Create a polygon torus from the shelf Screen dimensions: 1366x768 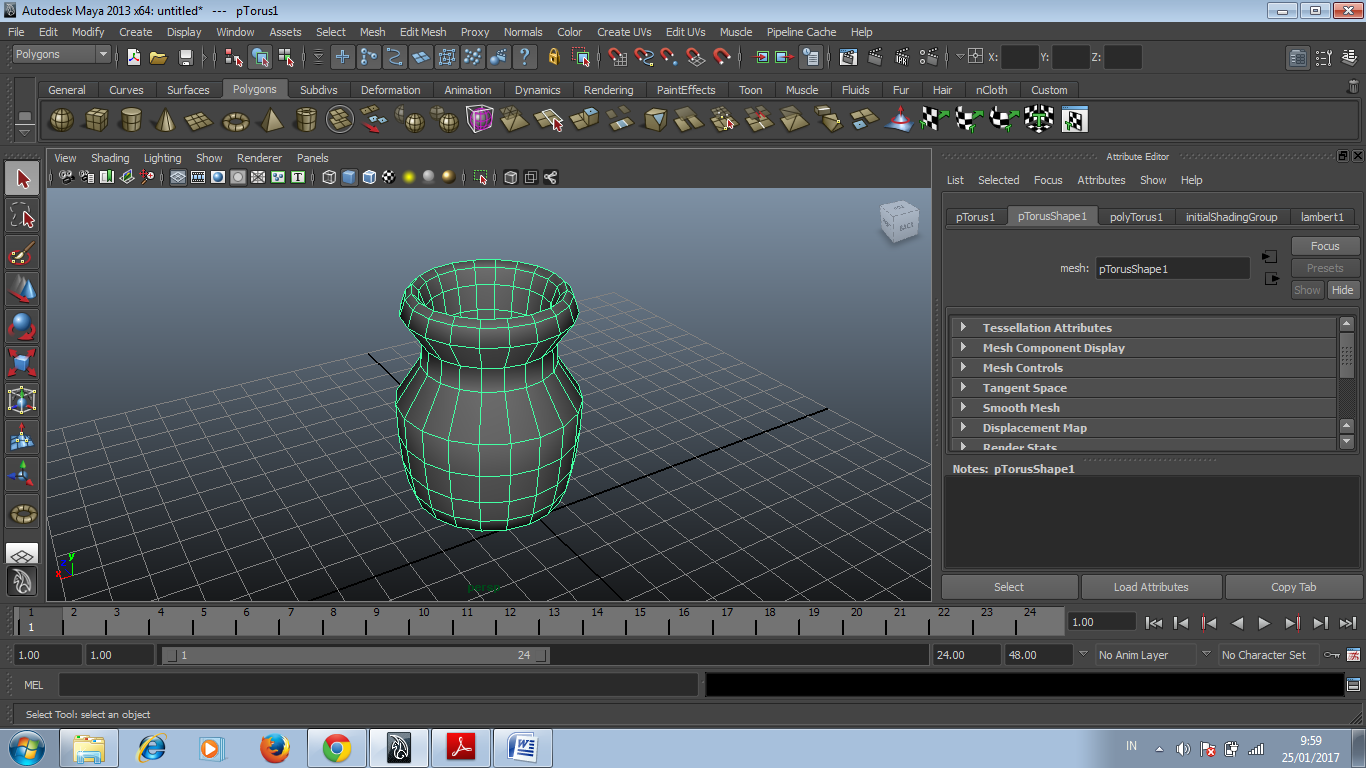pyautogui.click(x=234, y=119)
